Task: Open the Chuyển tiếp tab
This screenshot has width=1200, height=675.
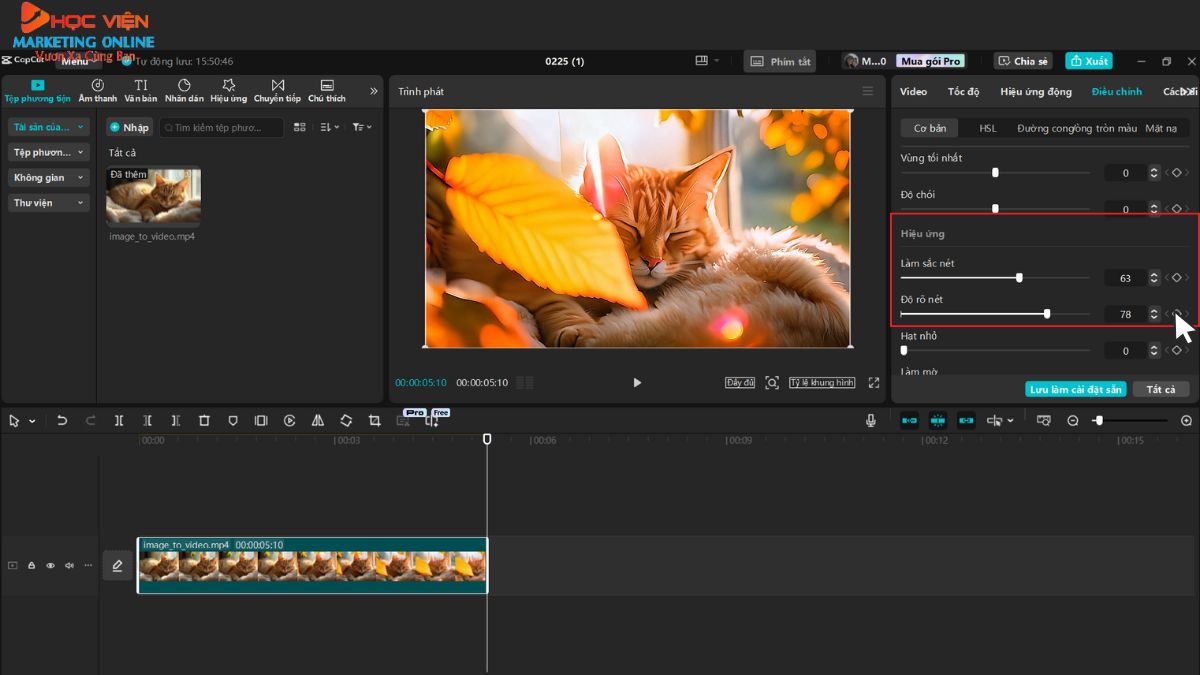Action: coord(277,91)
